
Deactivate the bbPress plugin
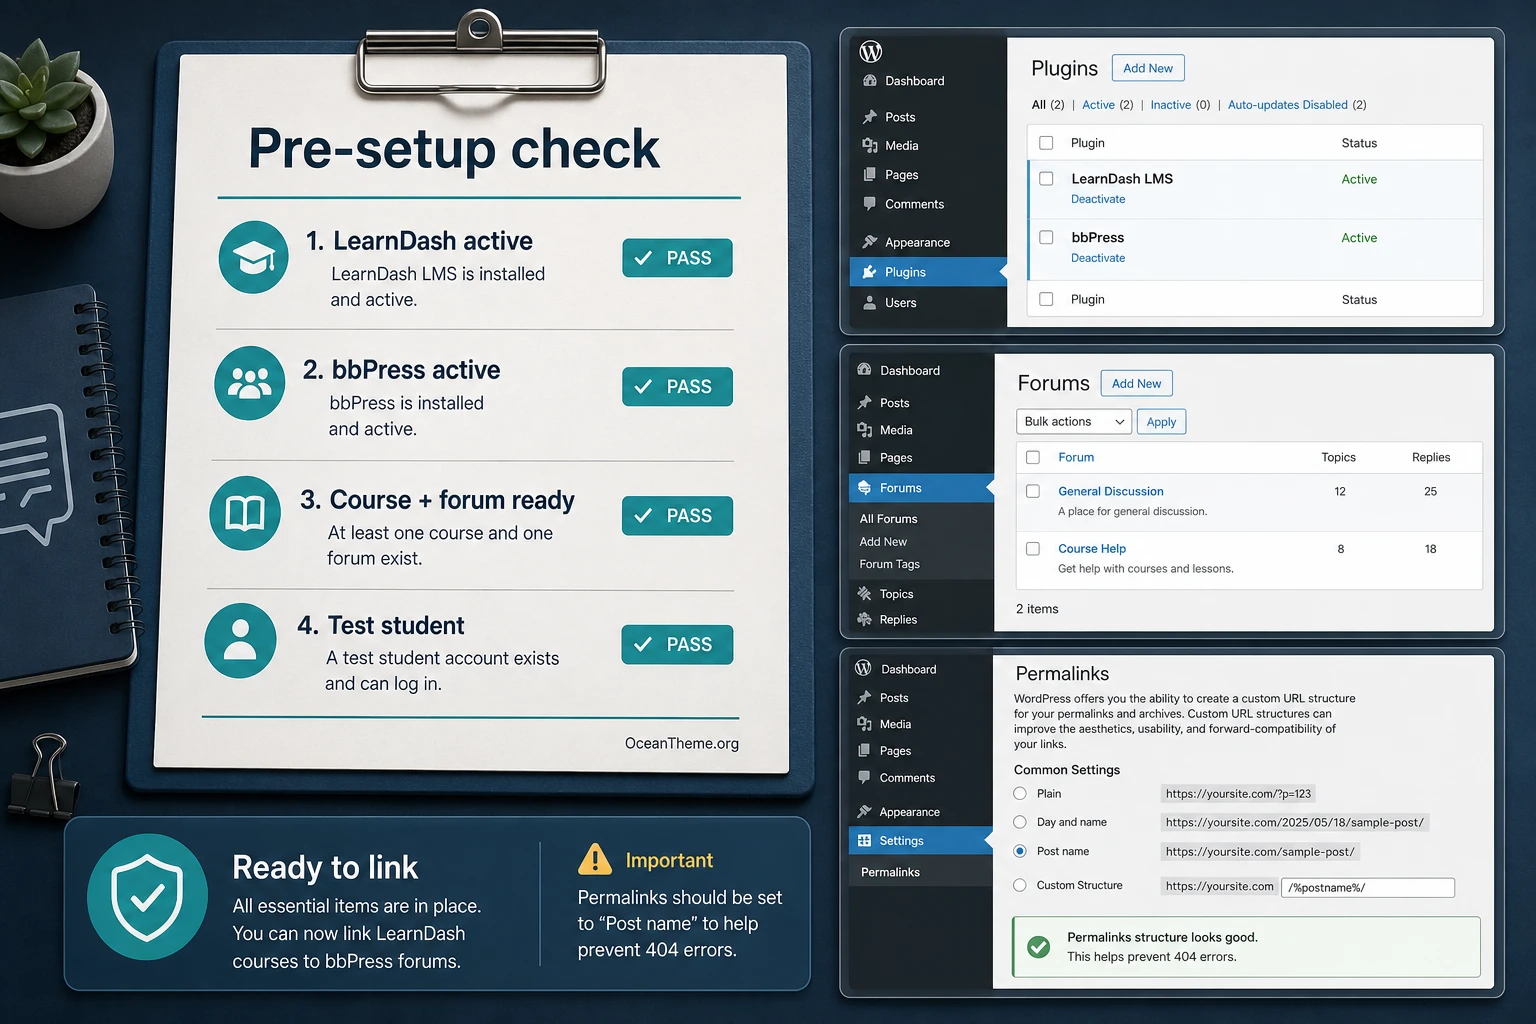pyautogui.click(x=1098, y=258)
